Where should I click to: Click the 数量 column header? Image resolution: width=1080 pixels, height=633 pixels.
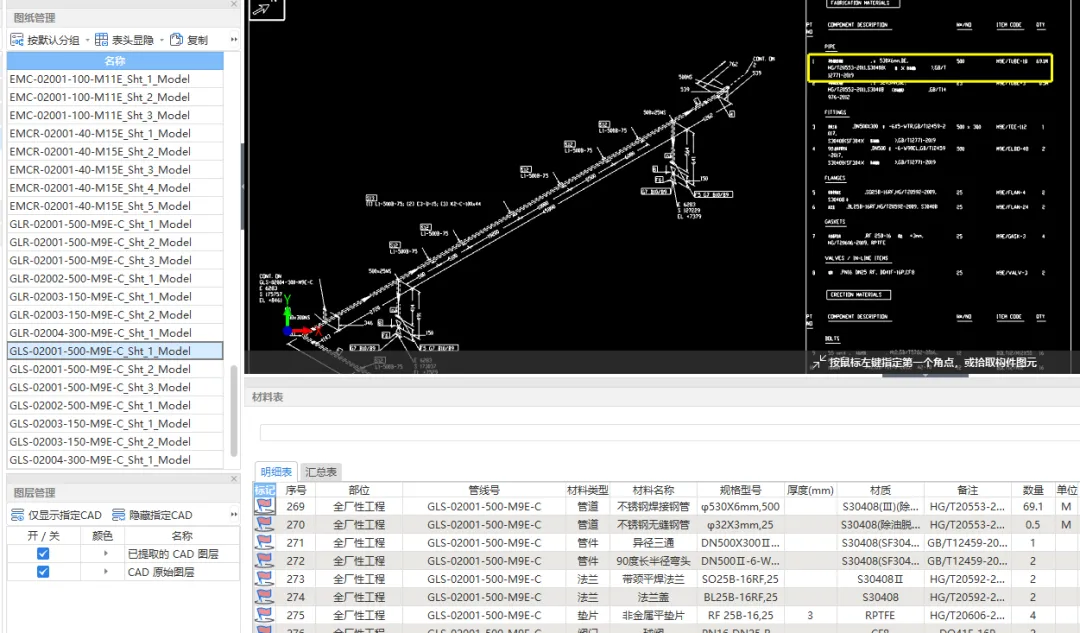(x=1032, y=490)
